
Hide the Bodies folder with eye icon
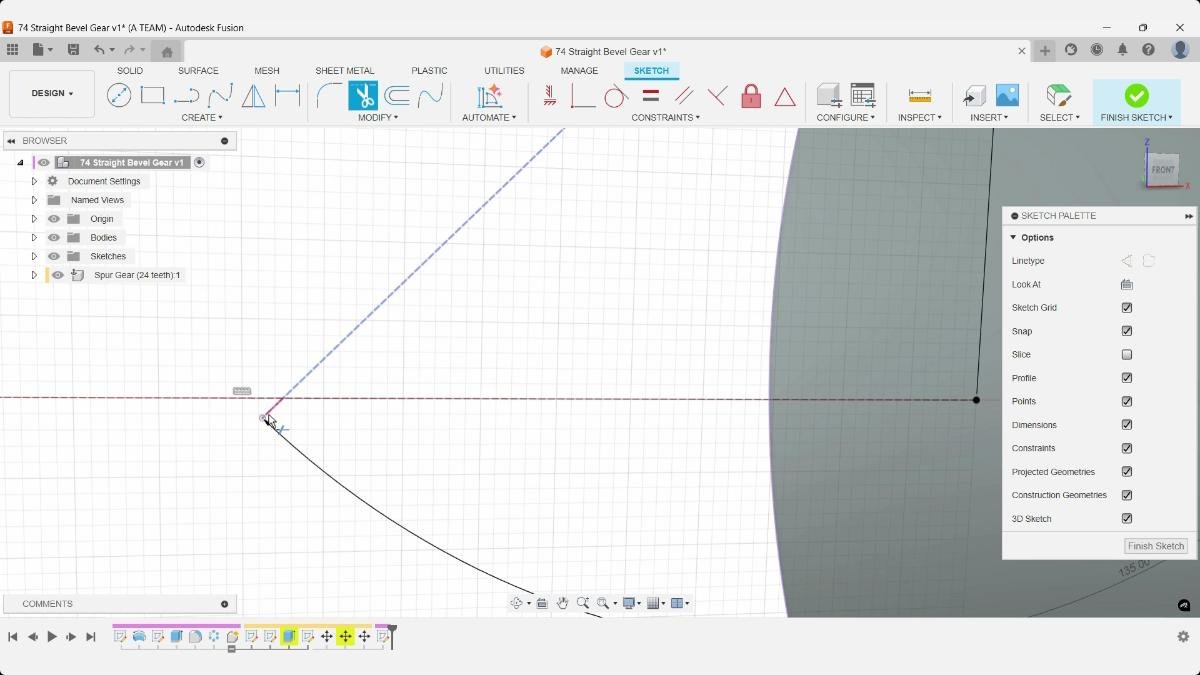click(54, 238)
